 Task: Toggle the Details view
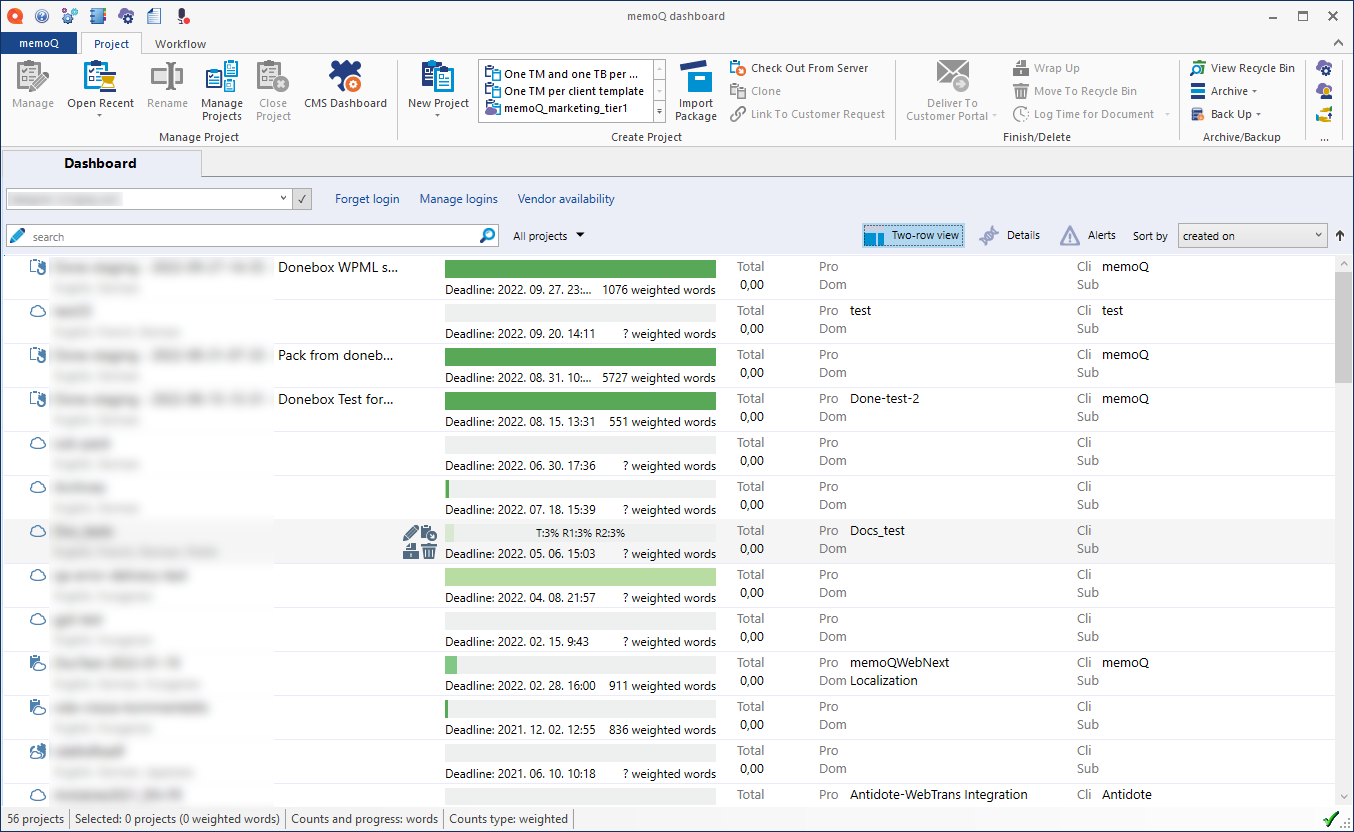1010,236
